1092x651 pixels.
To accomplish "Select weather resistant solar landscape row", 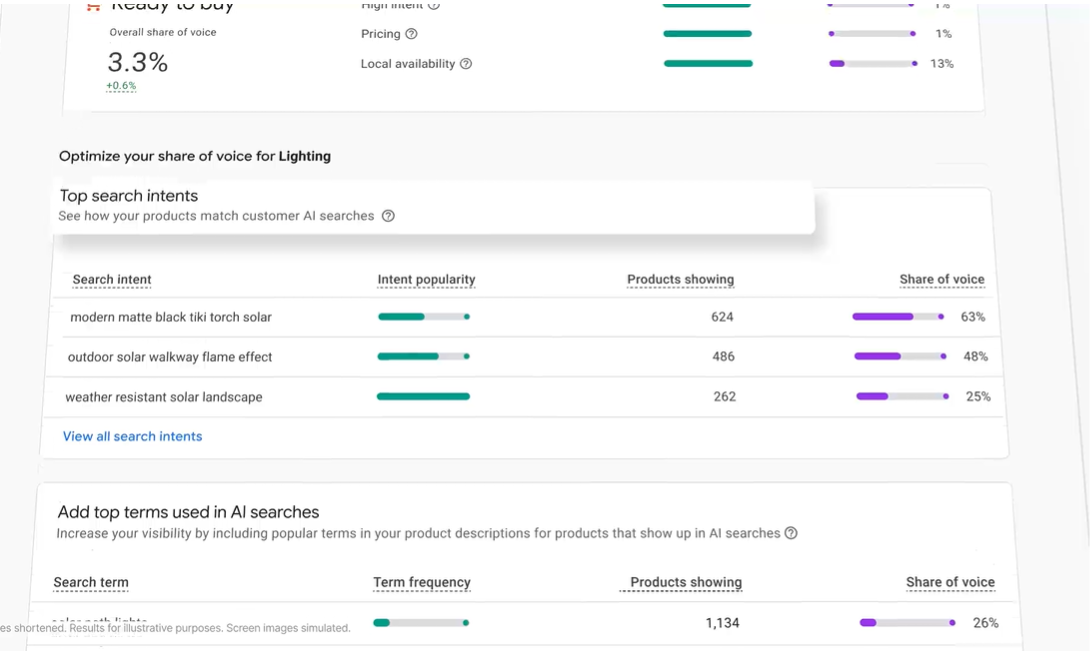I will click(x=524, y=397).
